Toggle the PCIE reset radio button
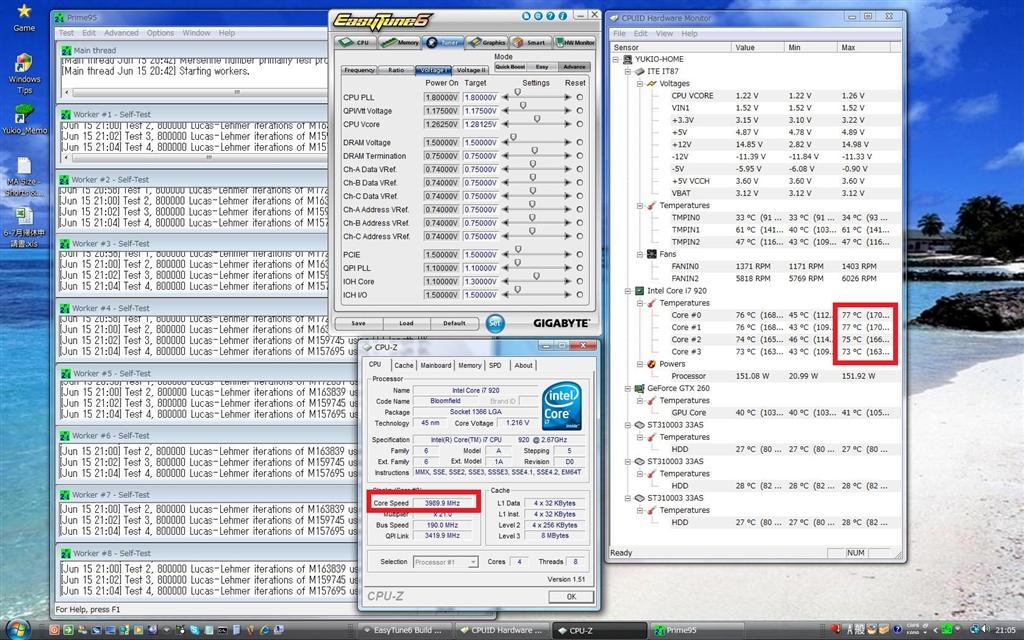Image resolution: width=1024 pixels, height=640 pixels. tap(580, 255)
